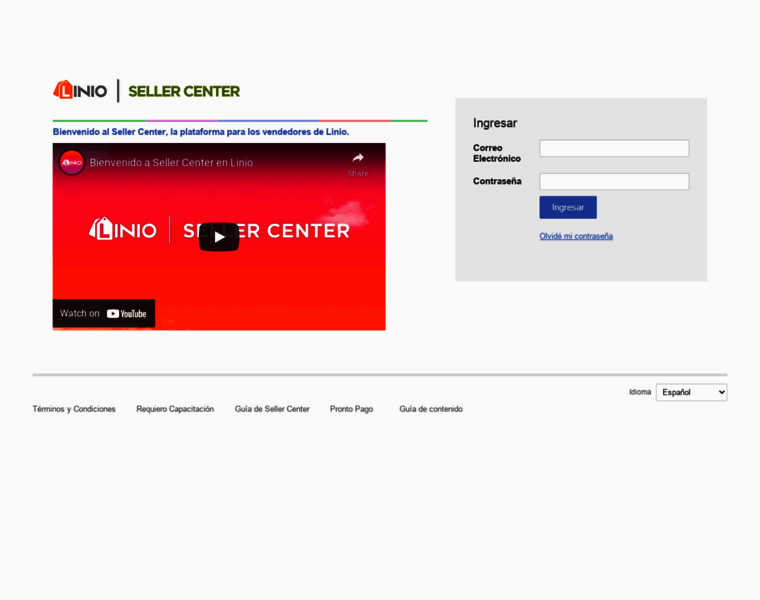Focus the Correo Electrónico input field
760x600 pixels.
[614, 148]
